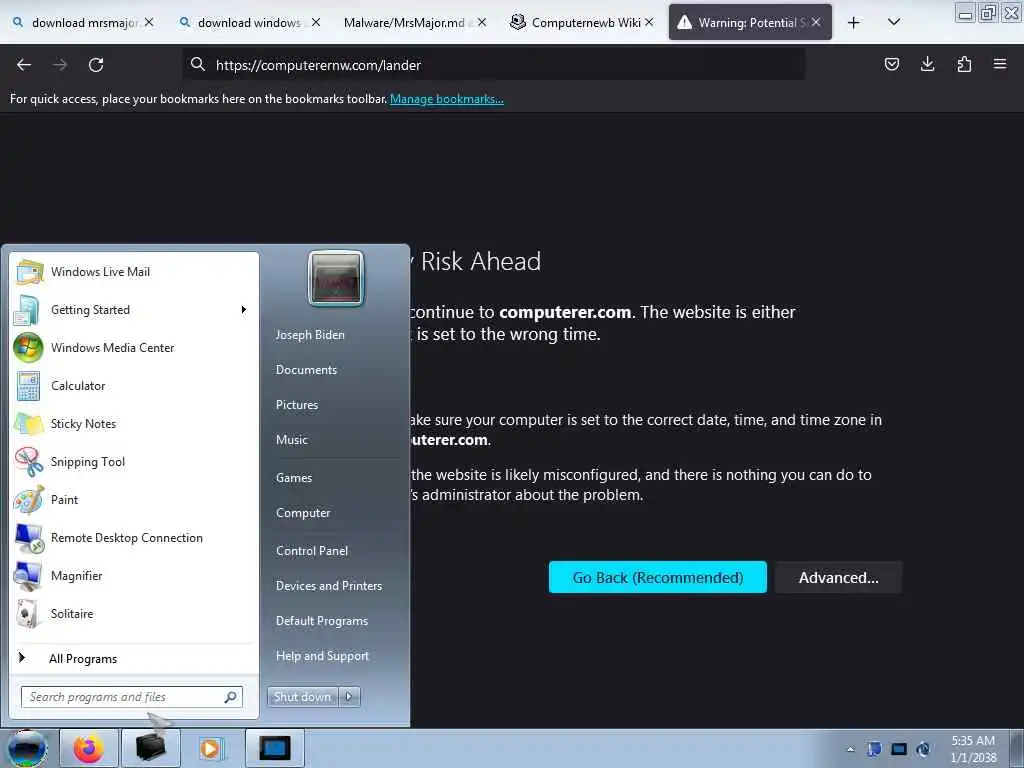Open Windows Media Center

pos(134,347)
